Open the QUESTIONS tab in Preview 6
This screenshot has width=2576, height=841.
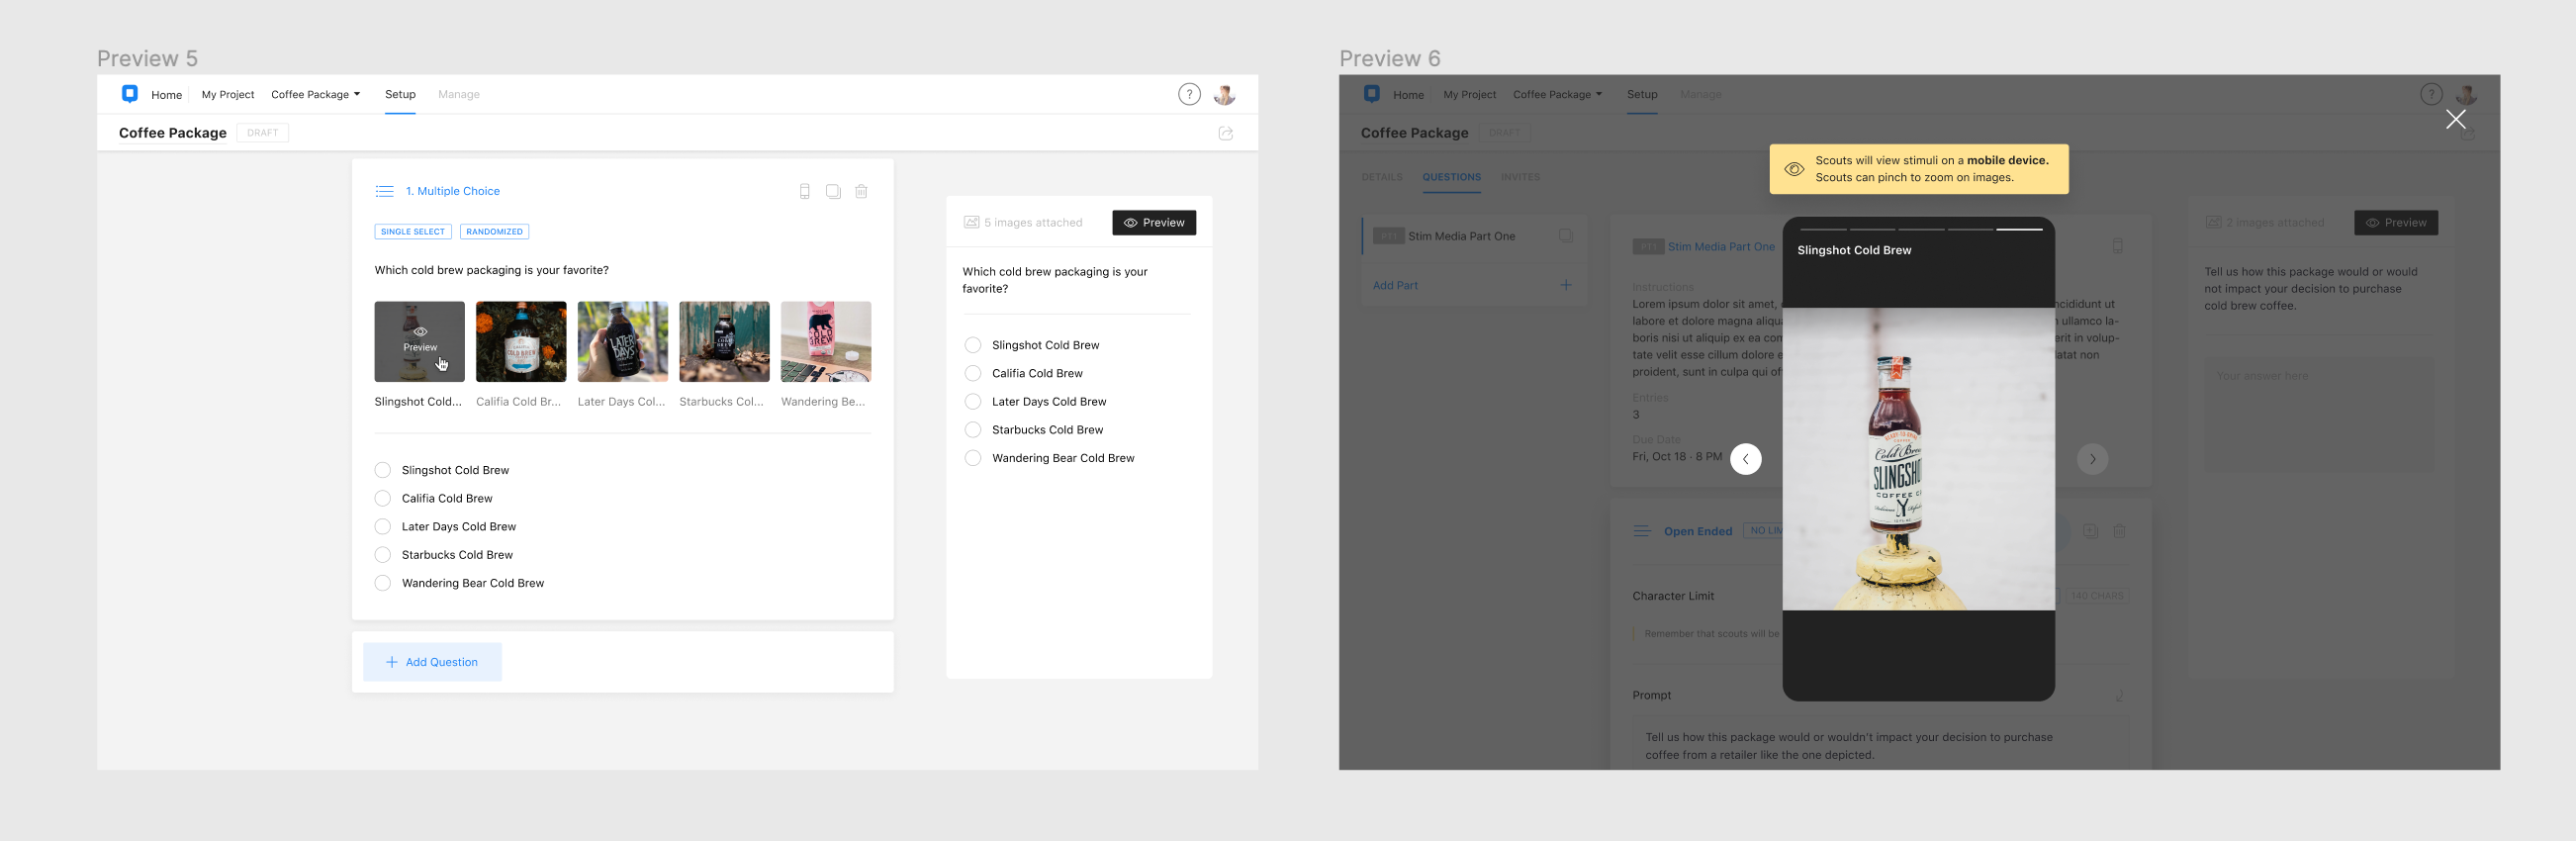pos(1452,177)
